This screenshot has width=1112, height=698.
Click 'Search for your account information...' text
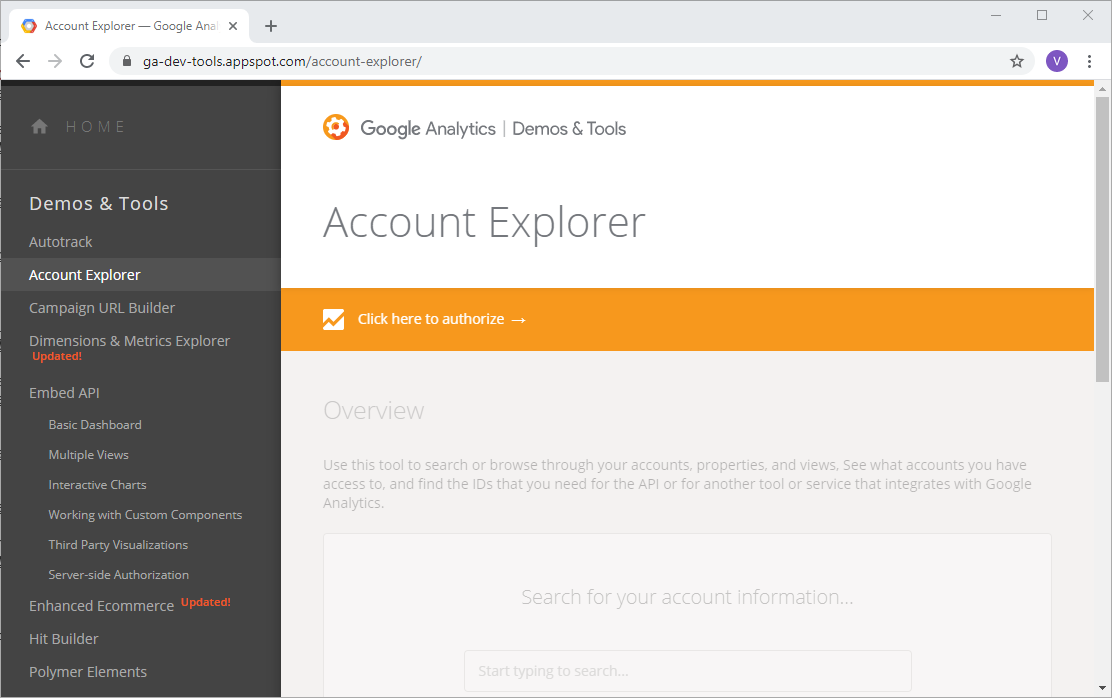click(x=687, y=597)
